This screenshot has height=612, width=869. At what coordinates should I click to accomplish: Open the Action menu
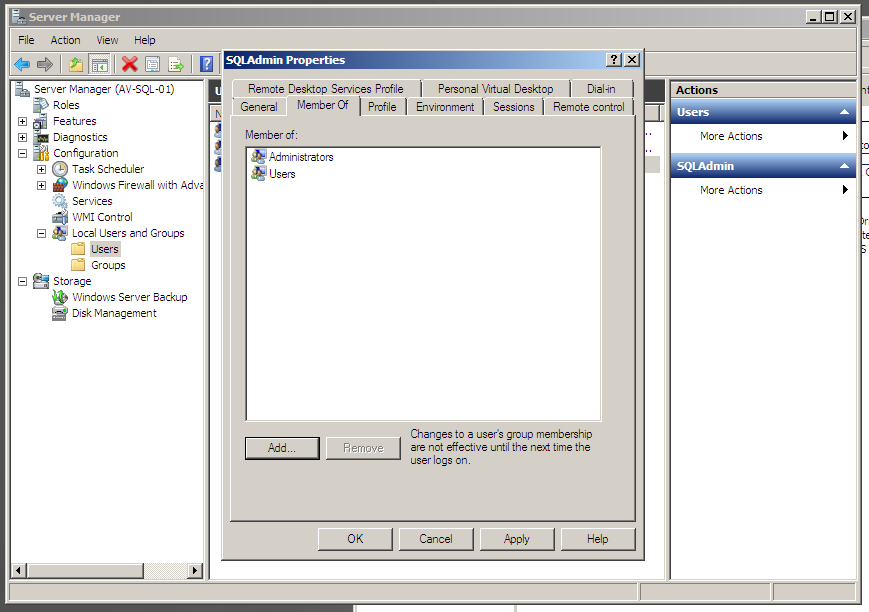pos(65,40)
